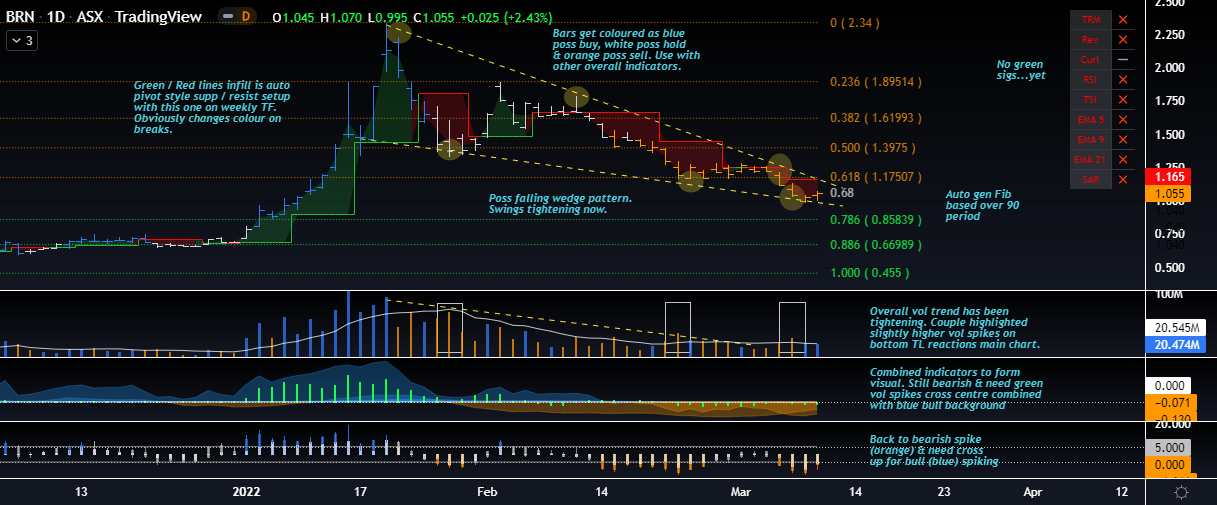Screen dimensions: 1217x505
Task: Click the red X beside TRM
Action: [1123, 20]
